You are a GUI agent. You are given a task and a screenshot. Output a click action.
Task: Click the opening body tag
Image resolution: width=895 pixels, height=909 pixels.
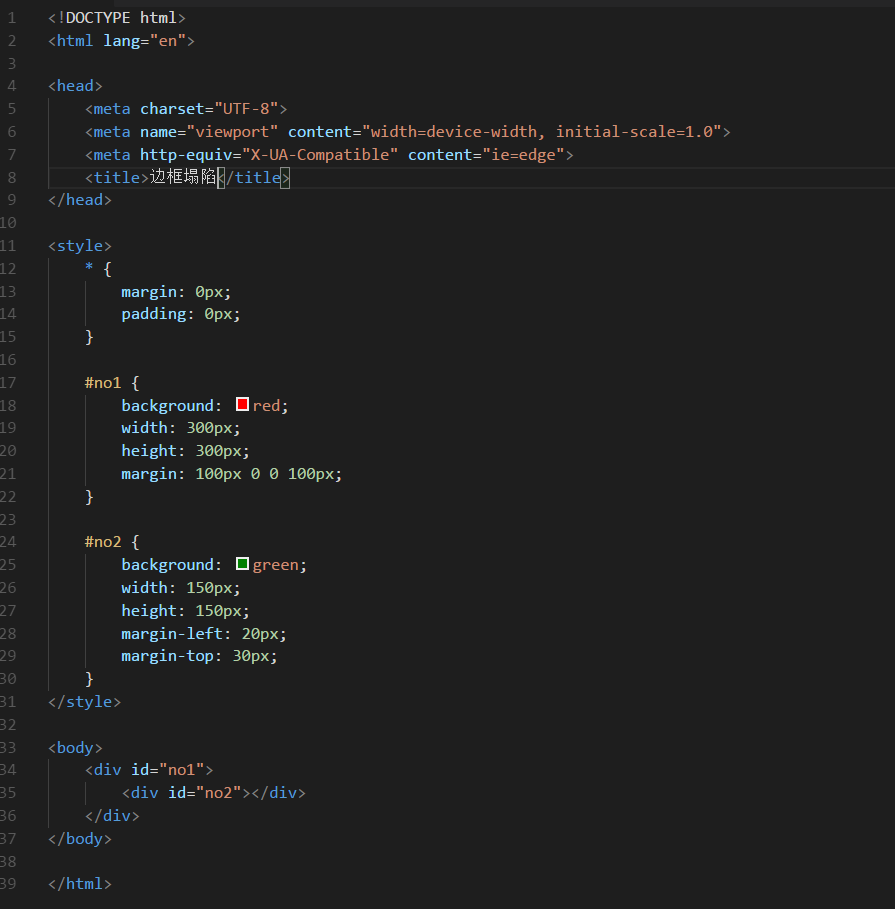point(75,748)
